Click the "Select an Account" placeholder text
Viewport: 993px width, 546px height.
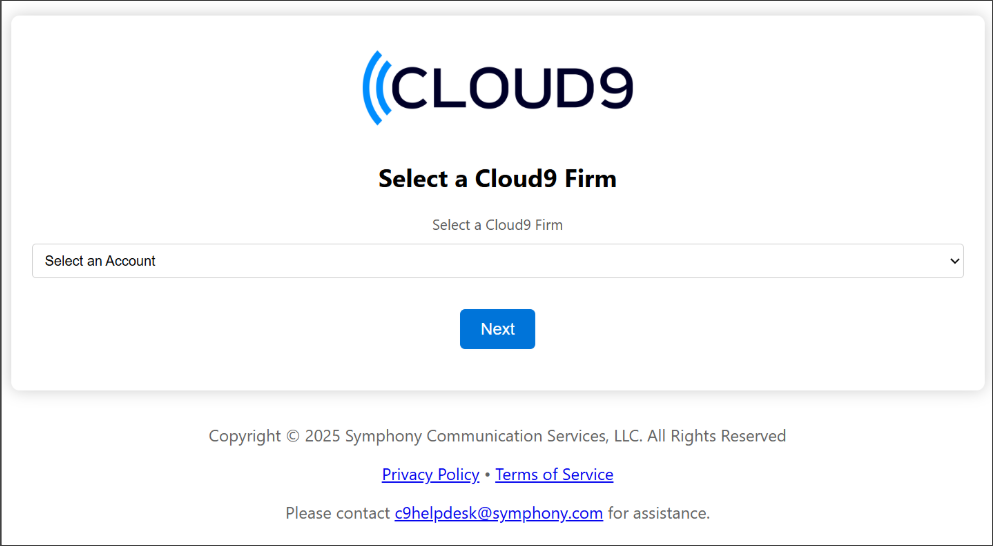tap(100, 261)
